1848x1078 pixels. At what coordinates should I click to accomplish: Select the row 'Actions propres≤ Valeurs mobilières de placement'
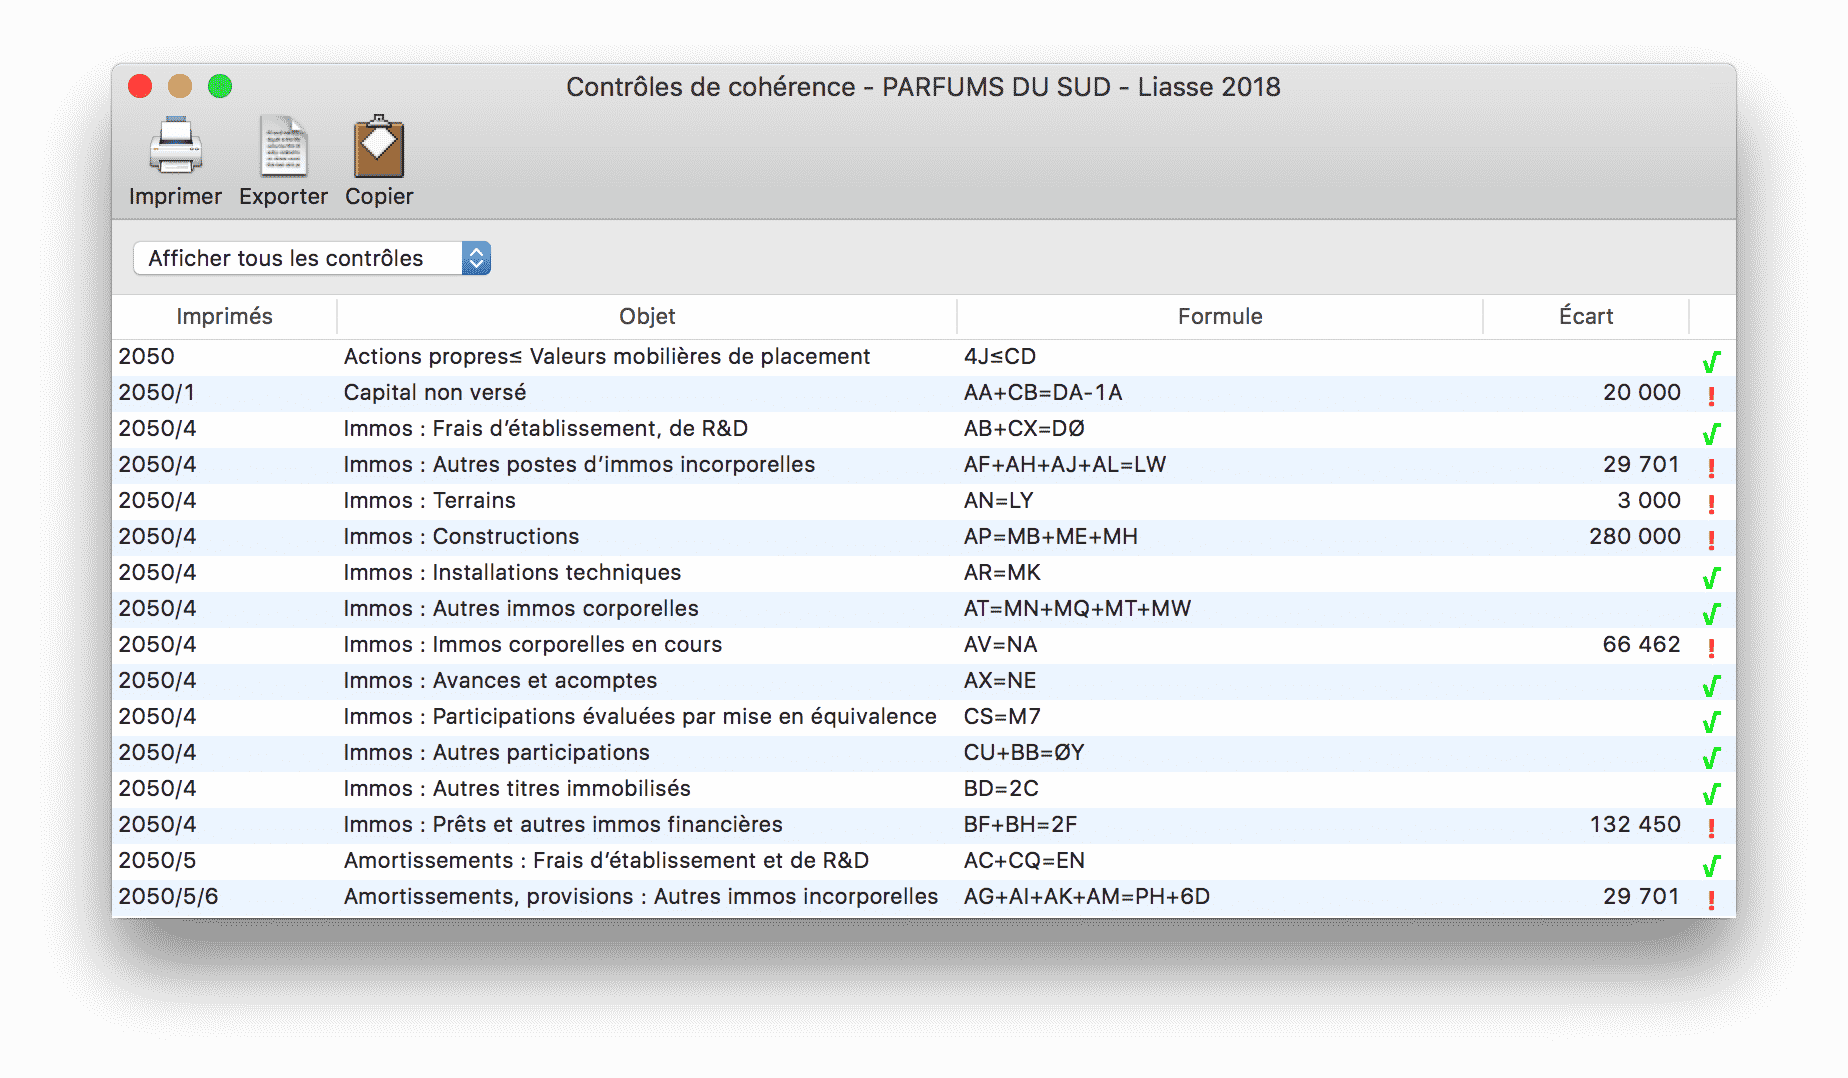click(924, 357)
